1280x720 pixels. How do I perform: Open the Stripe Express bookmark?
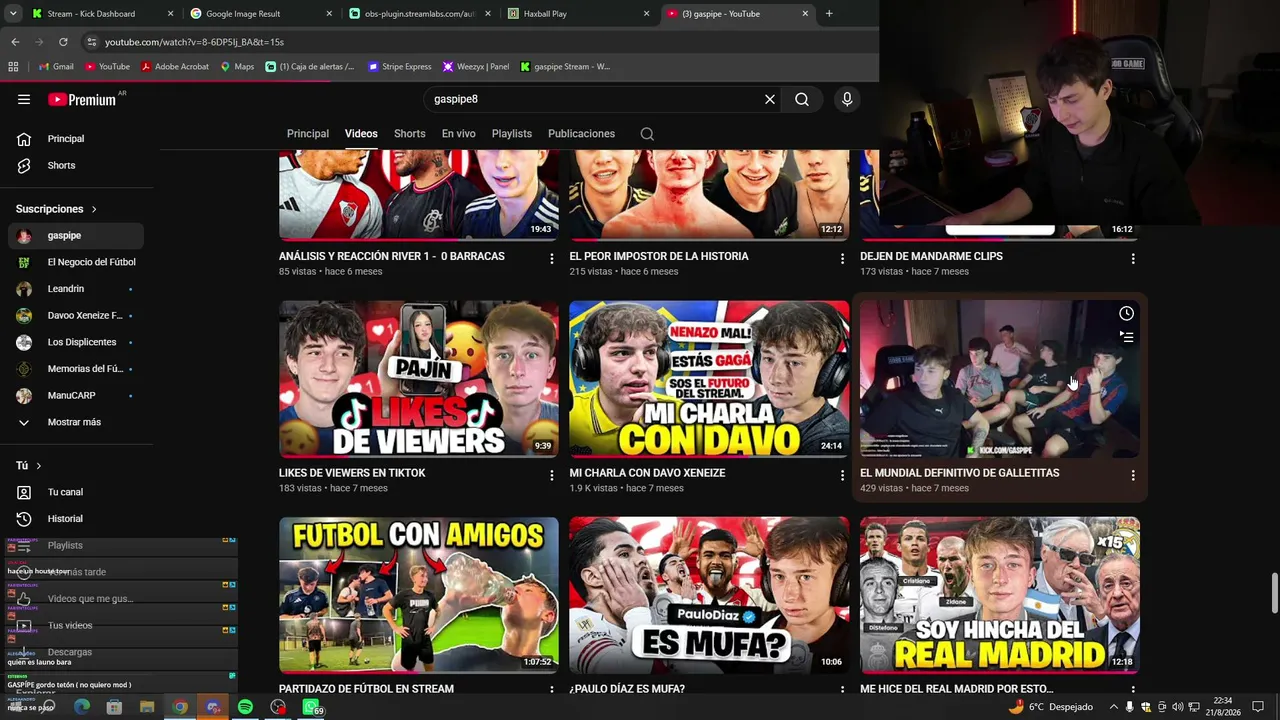(x=400, y=67)
